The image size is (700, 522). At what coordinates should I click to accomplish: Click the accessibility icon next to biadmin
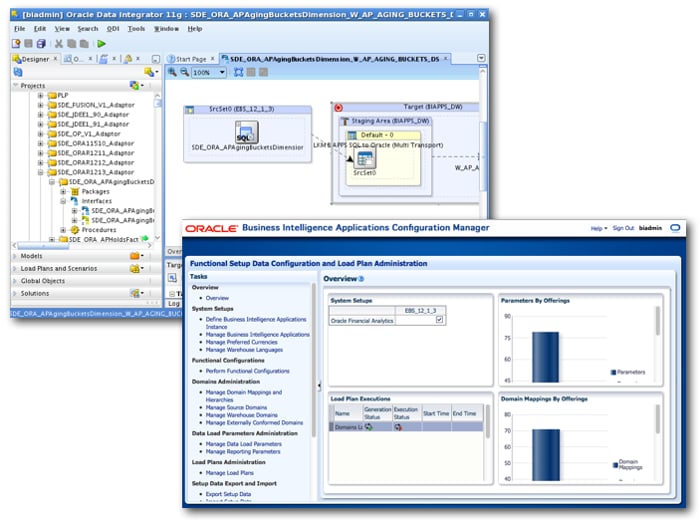click(675, 228)
